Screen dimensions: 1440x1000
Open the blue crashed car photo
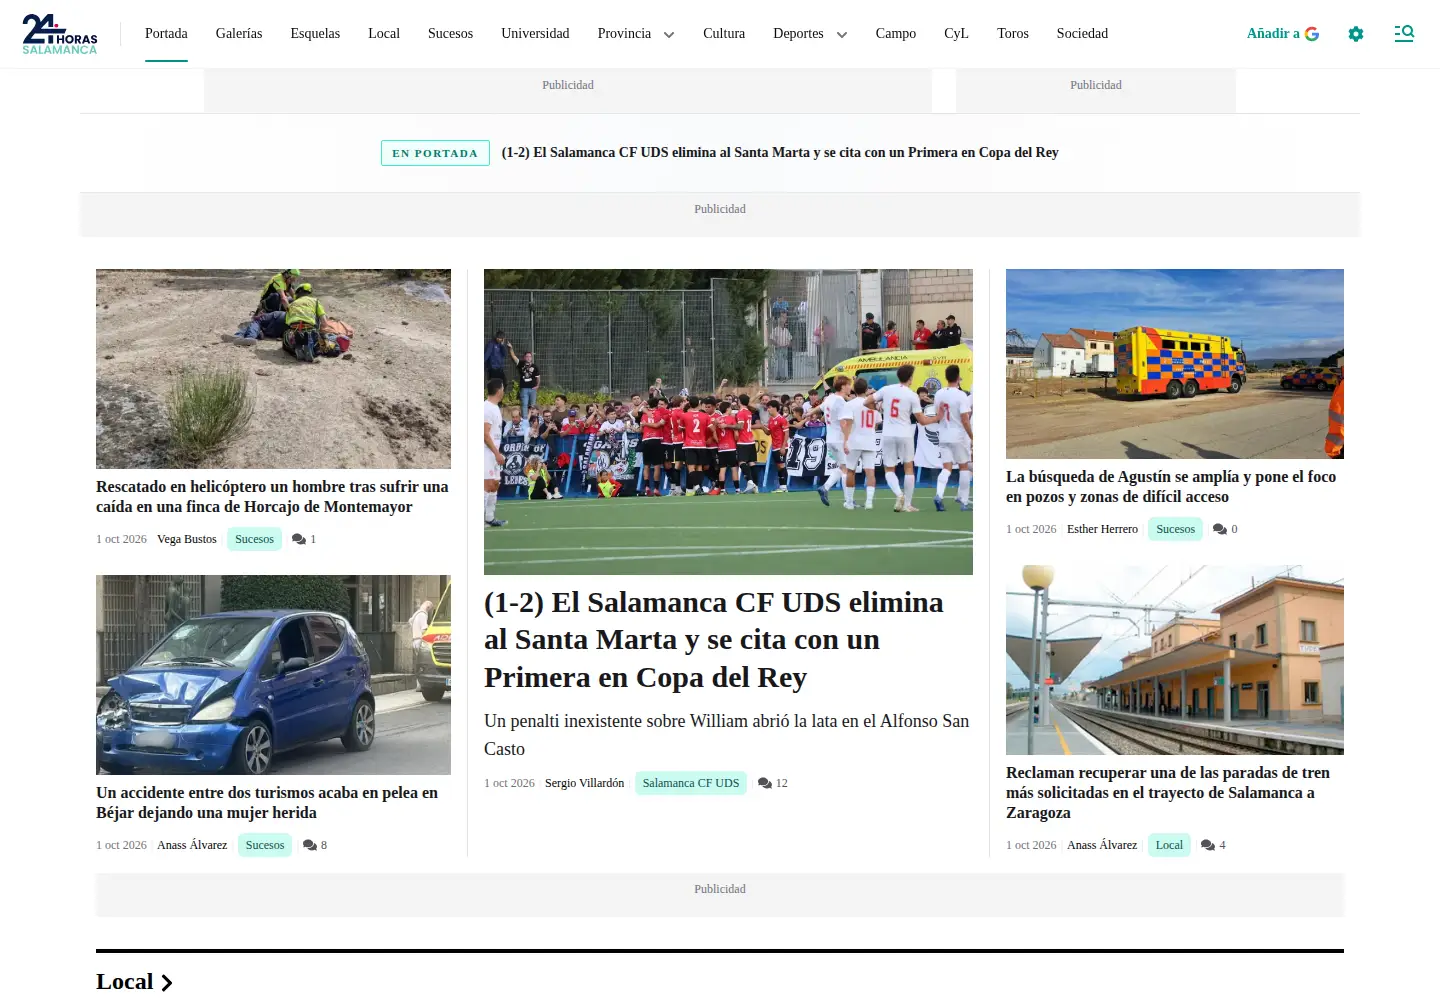(x=273, y=675)
